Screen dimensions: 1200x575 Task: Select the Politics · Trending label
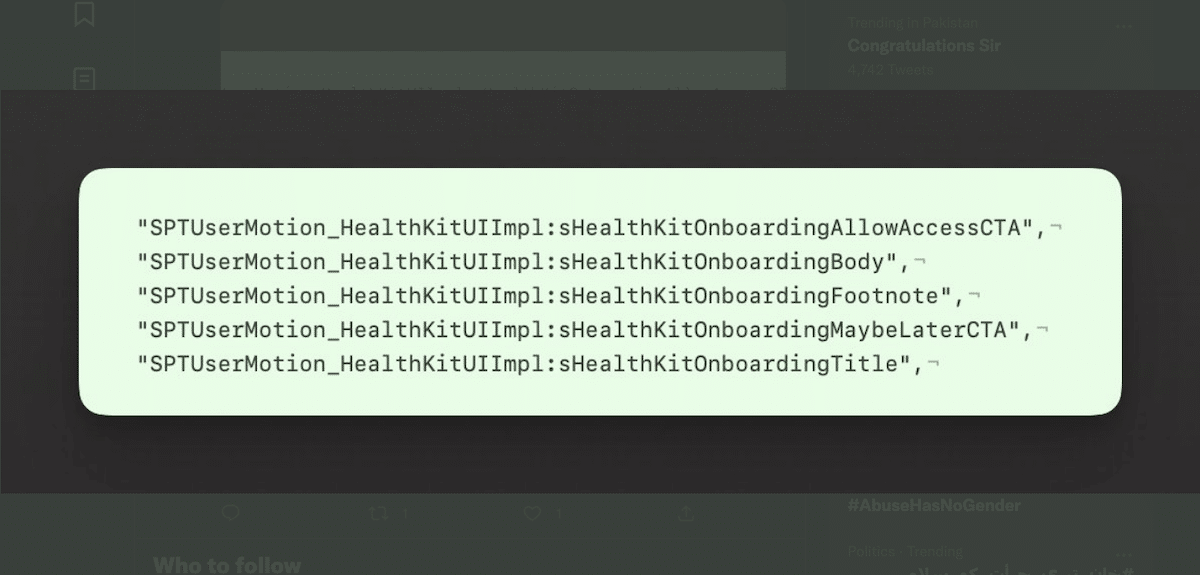(x=905, y=551)
